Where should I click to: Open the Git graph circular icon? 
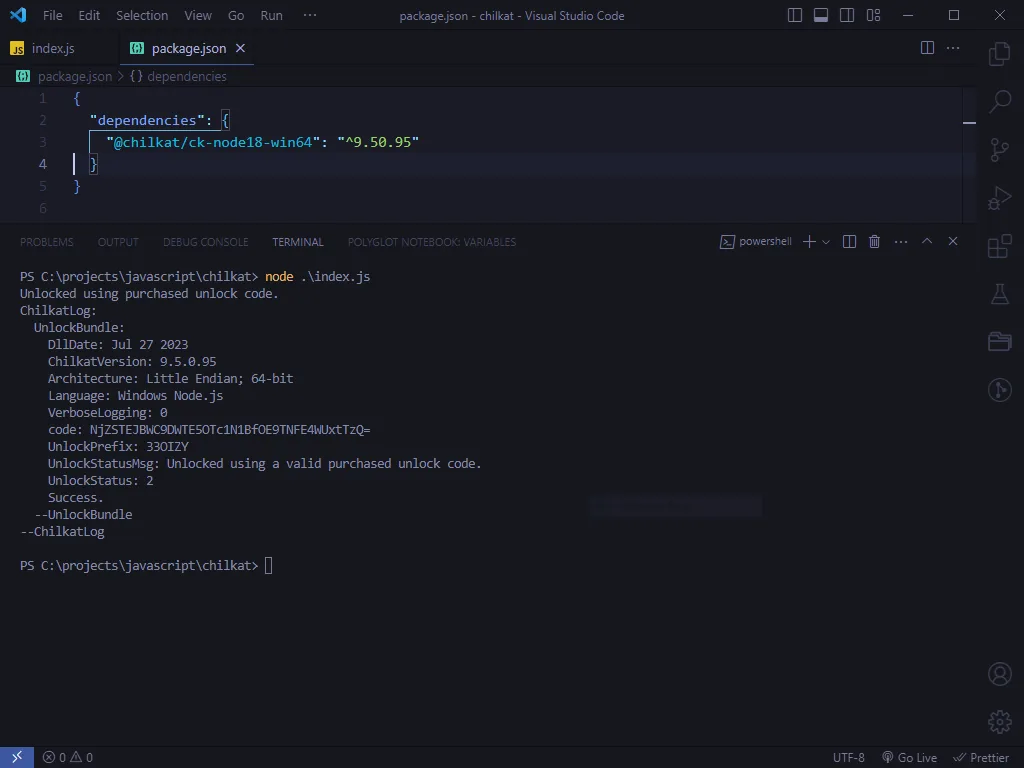pyautogui.click(x=999, y=390)
